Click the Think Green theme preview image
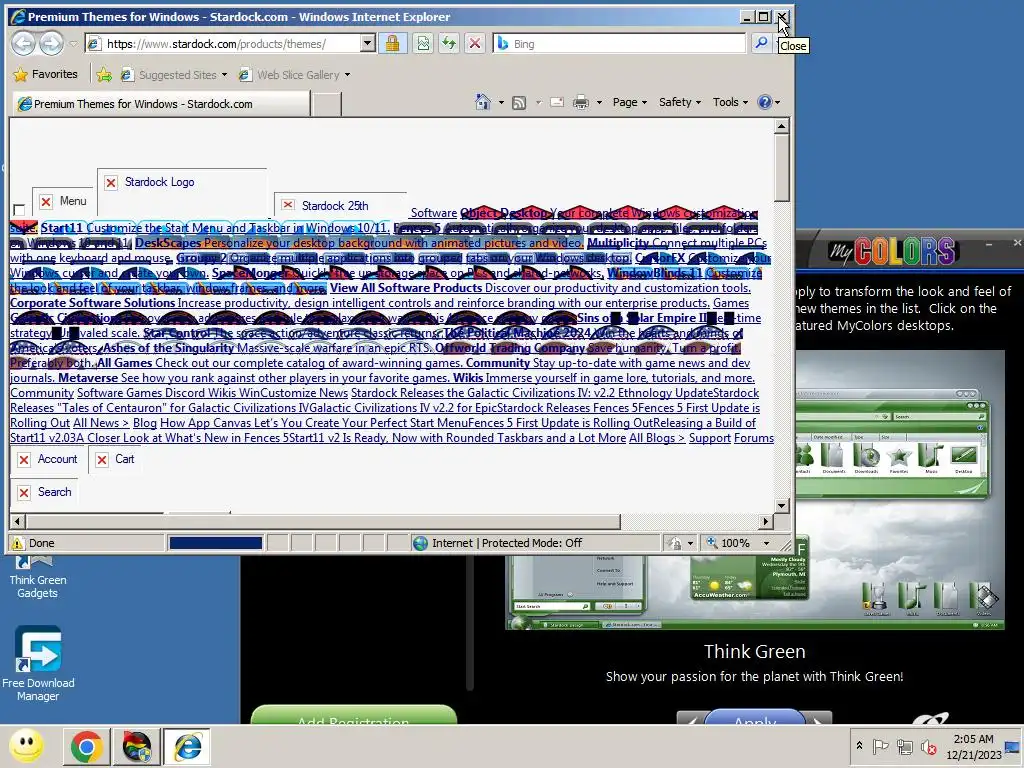This screenshot has height=768, width=1024. tap(754, 490)
